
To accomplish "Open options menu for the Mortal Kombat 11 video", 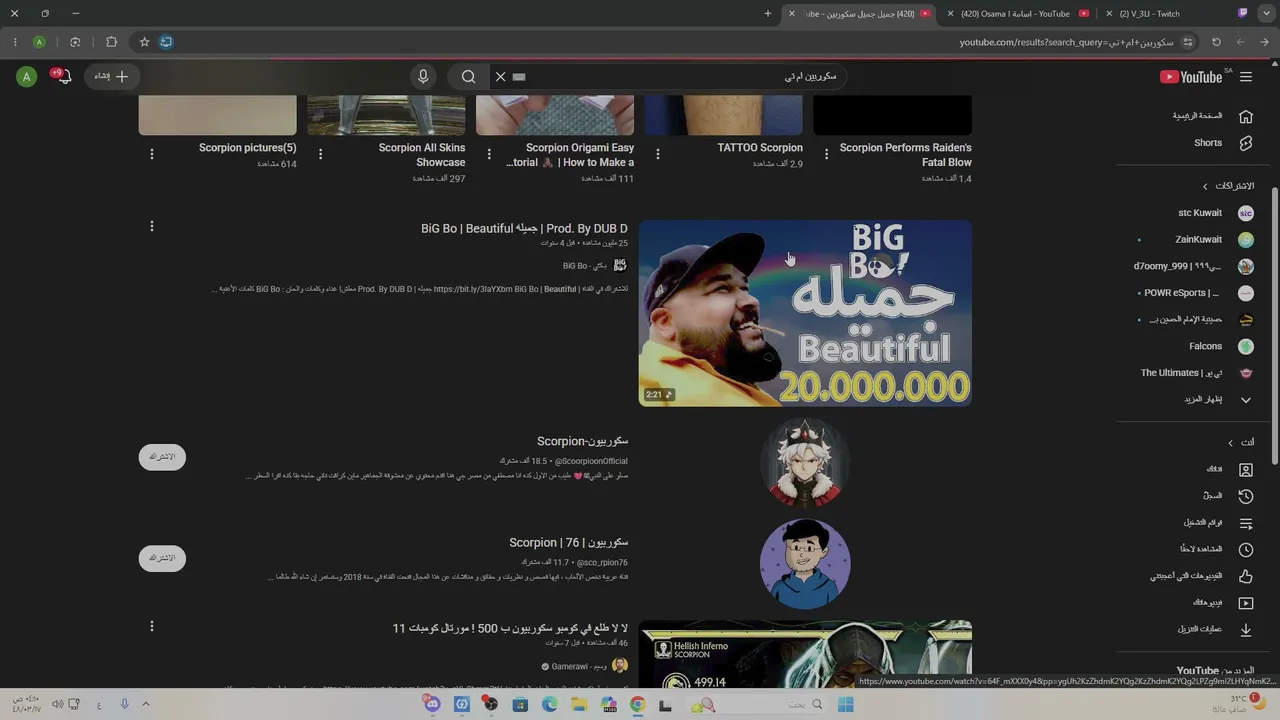I will (152, 626).
